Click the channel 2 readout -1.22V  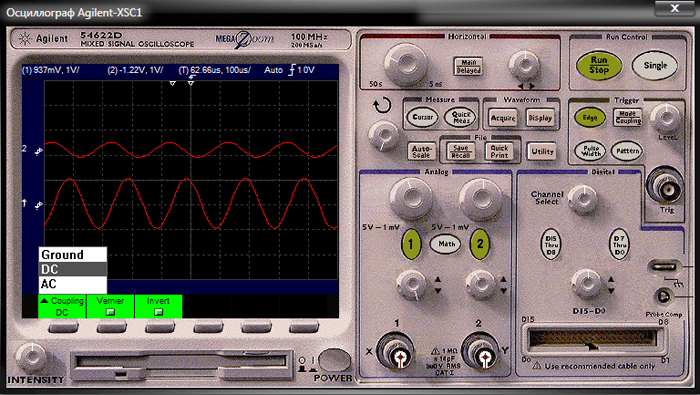pyautogui.click(x=135, y=70)
